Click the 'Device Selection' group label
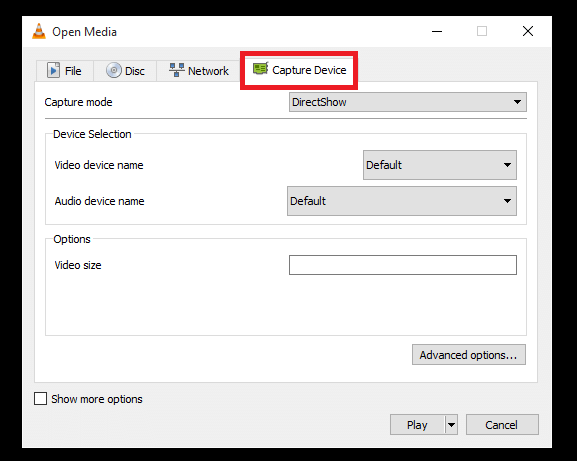 tap(92, 134)
